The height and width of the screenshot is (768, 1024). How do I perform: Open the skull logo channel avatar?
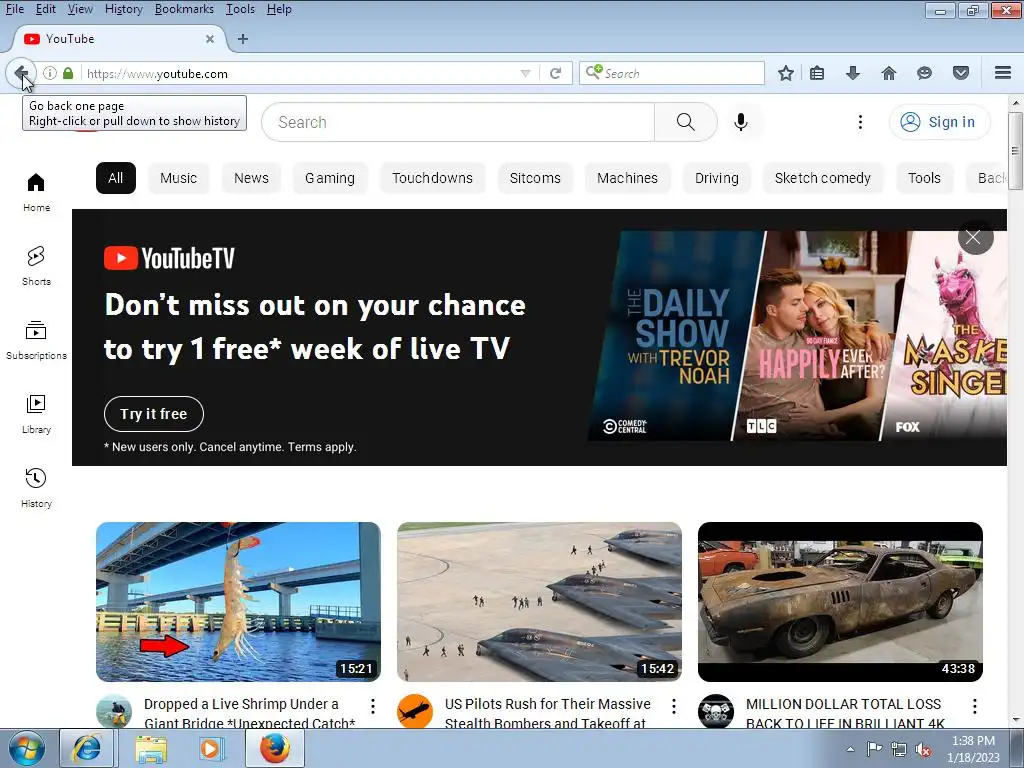tap(716, 711)
